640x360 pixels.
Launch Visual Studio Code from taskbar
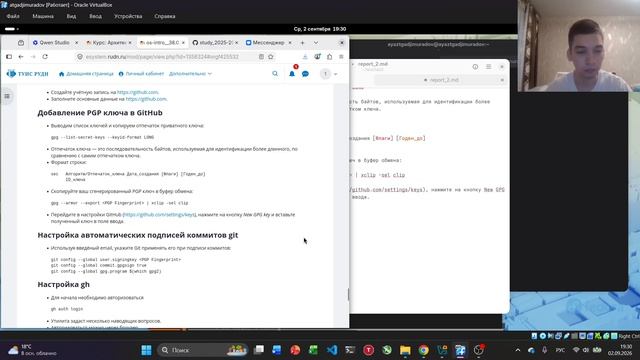point(332,350)
